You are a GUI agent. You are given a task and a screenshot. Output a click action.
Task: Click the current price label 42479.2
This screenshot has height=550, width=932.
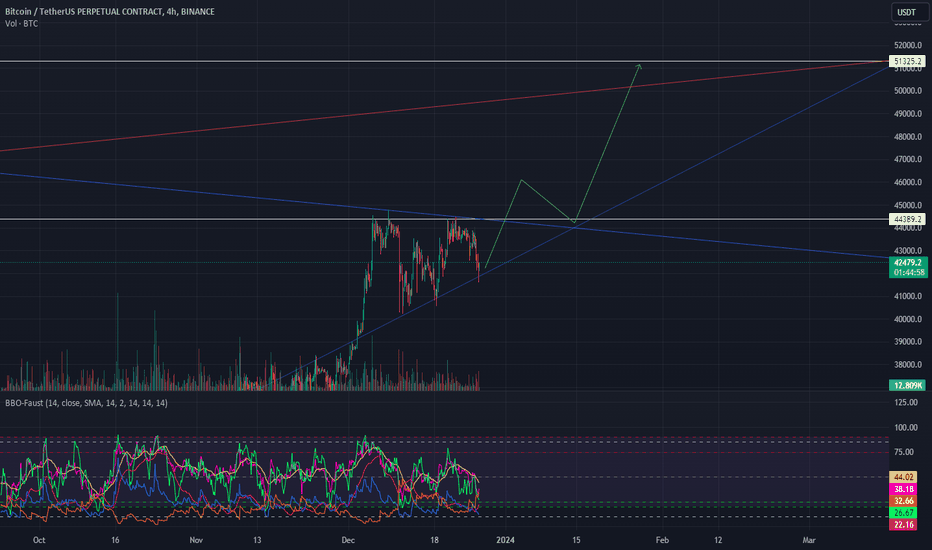pos(908,262)
